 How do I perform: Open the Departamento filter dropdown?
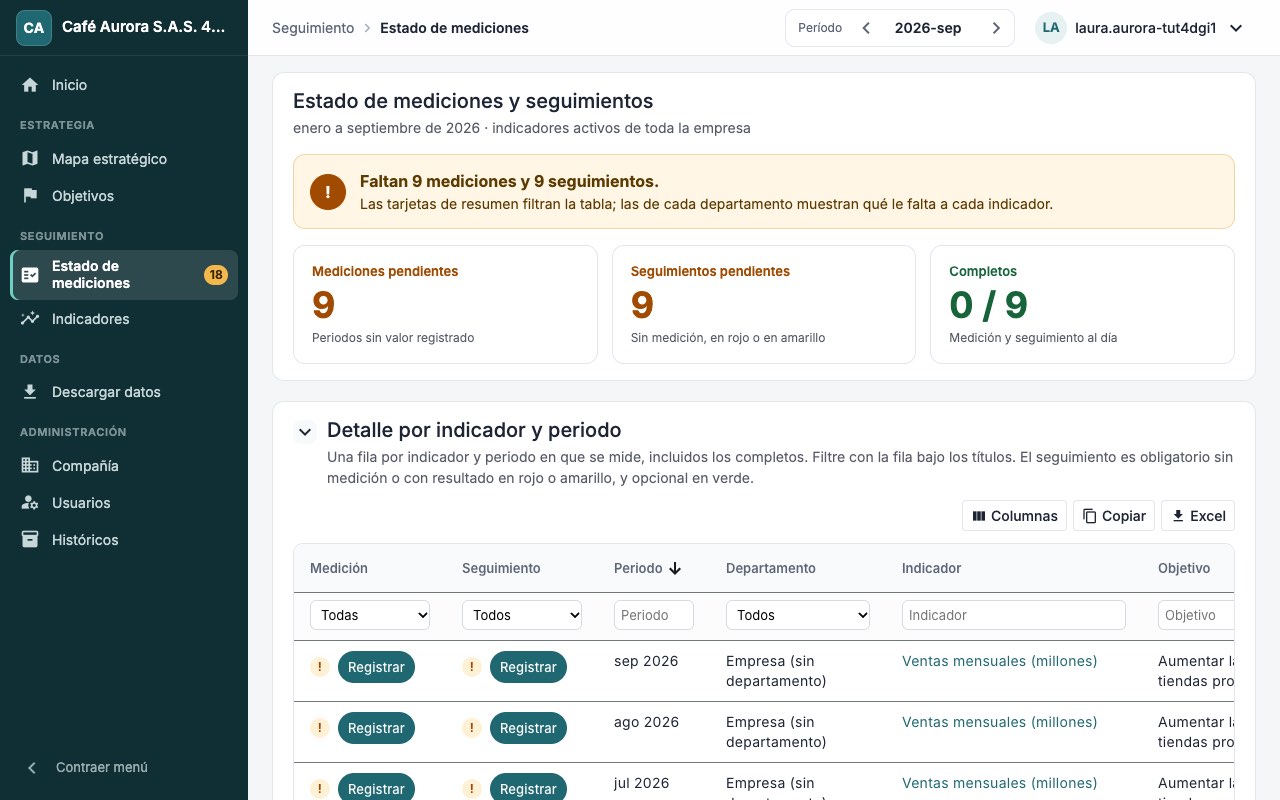pyautogui.click(x=798, y=615)
